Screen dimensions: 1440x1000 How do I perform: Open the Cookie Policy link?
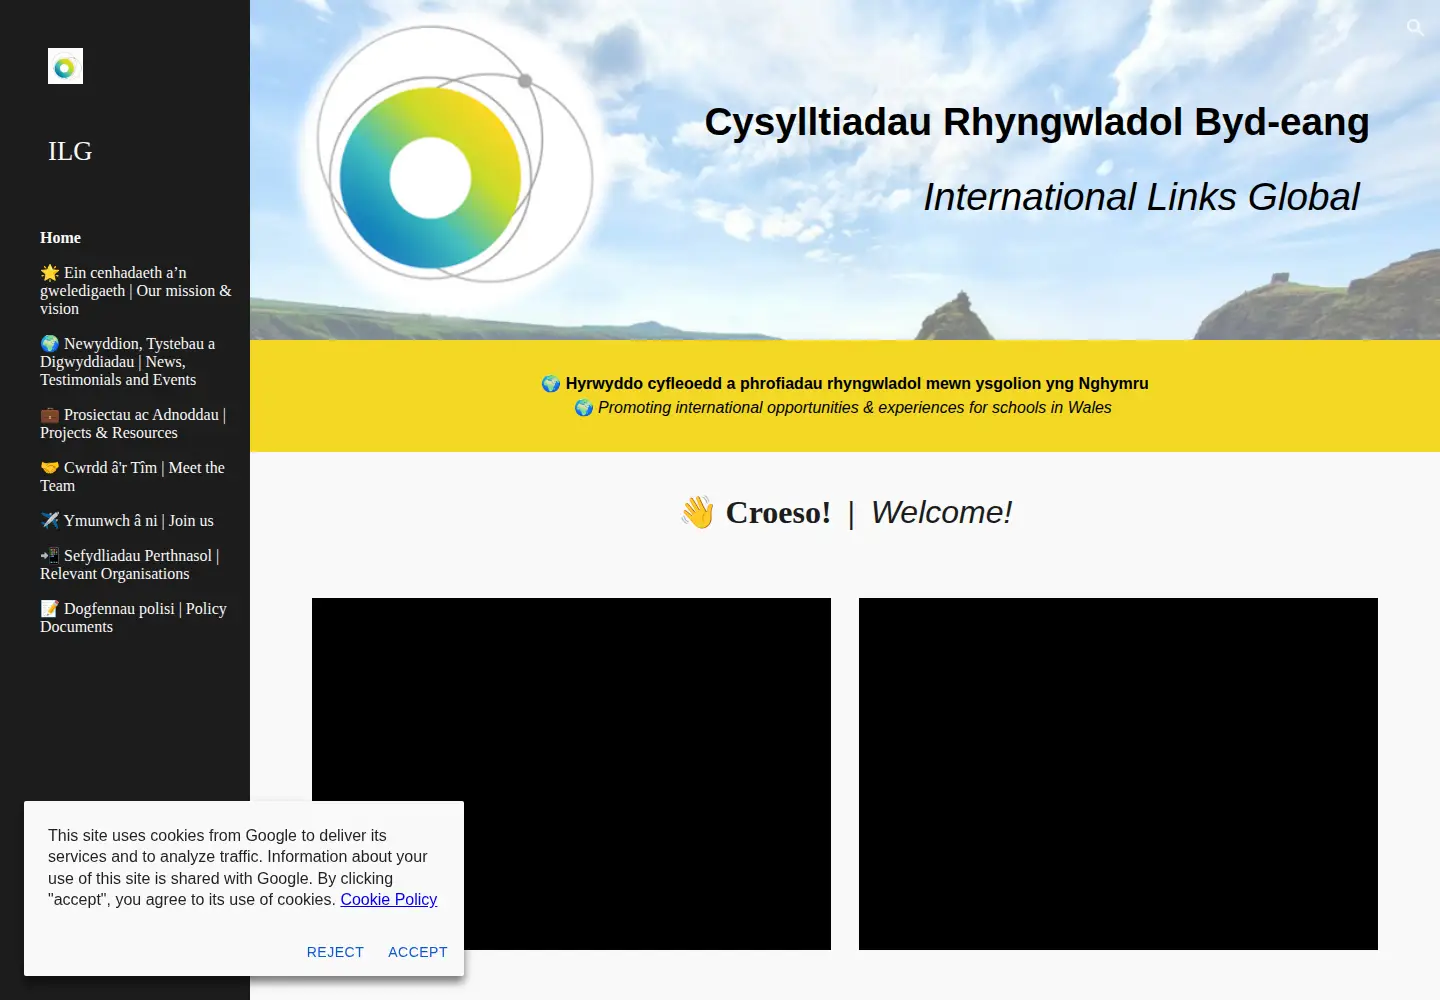coord(389,900)
